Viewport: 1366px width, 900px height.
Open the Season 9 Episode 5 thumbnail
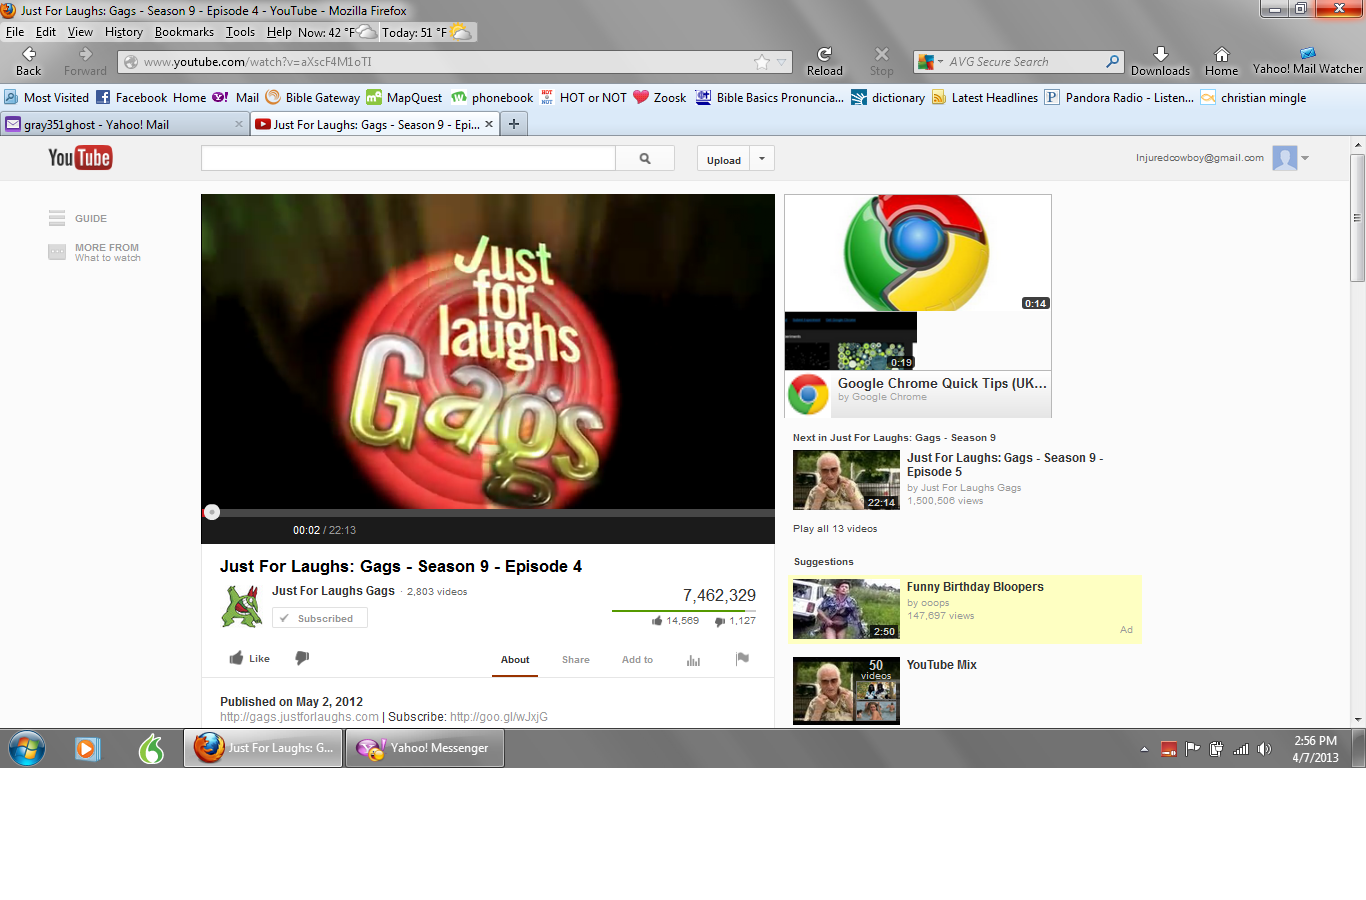click(846, 480)
